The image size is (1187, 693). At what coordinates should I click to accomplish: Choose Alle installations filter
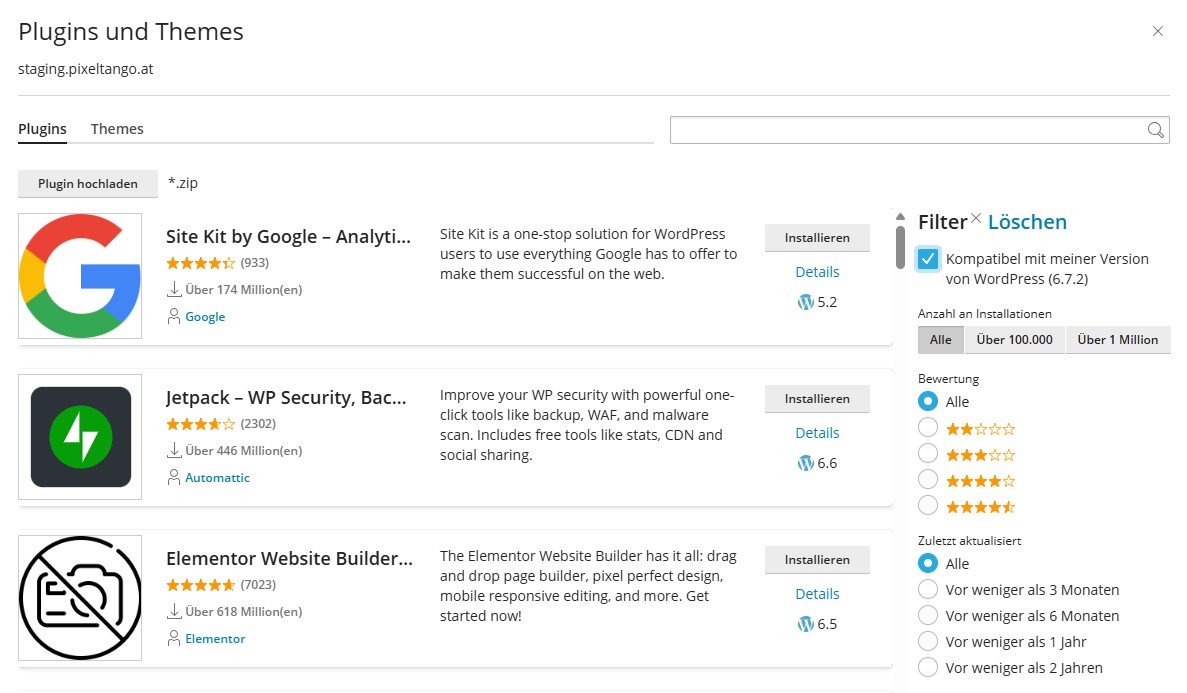(940, 340)
